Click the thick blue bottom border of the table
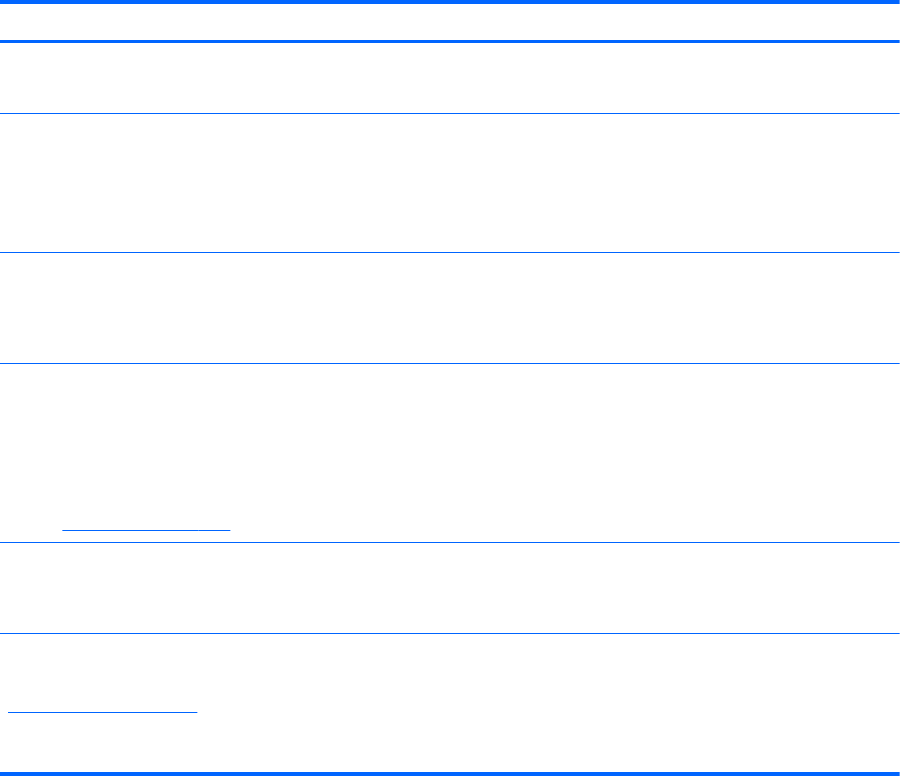The height and width of the screenshot is (776, 900). pos(450,772)
